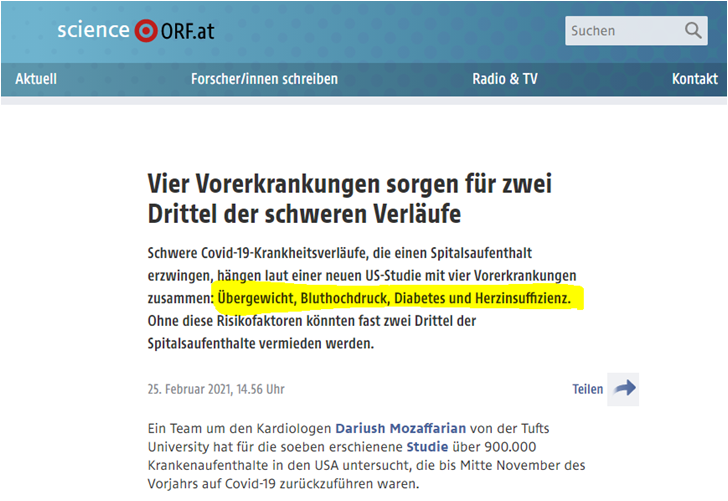Click the date '25. Februar 2021, 14.56 Uhr'
The height and width of the screenshot is (501, 728).
[216, 389]
